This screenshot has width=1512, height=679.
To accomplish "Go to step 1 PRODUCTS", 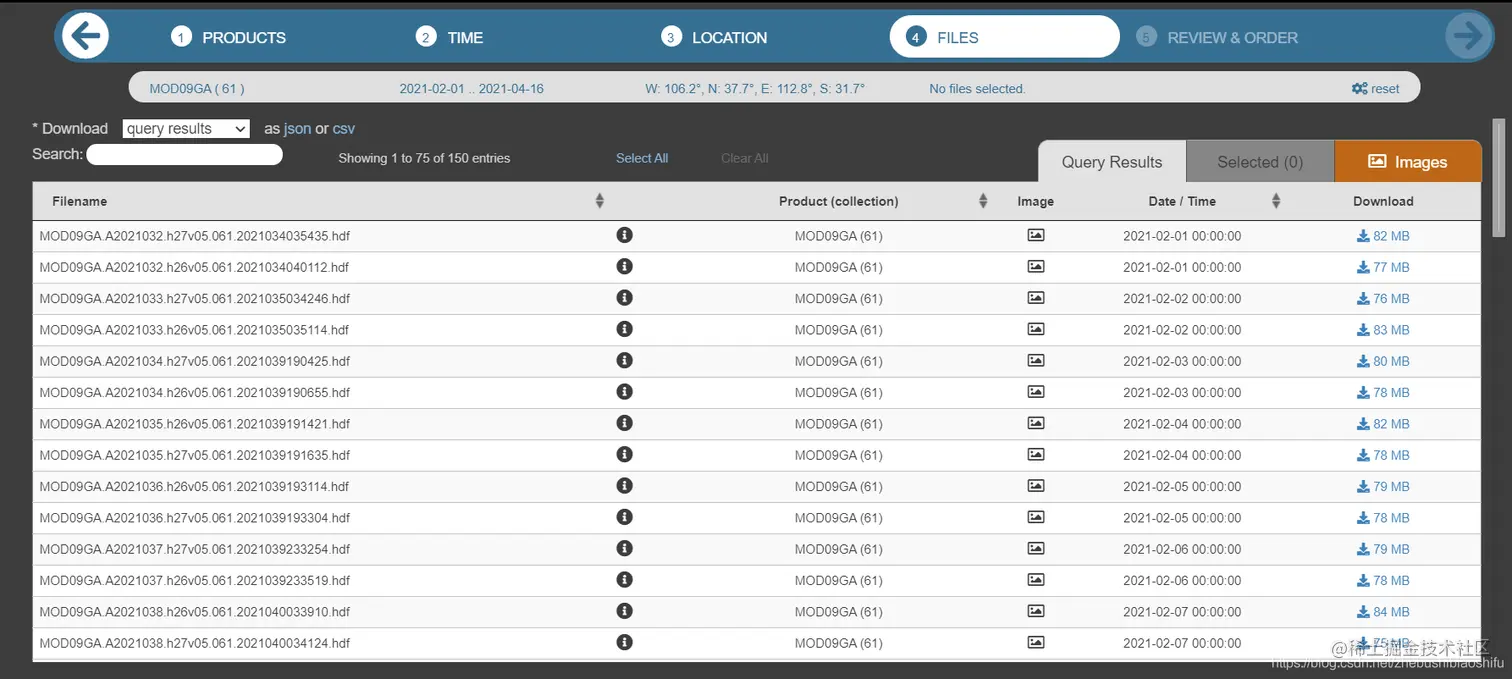I will click(229, 37).
